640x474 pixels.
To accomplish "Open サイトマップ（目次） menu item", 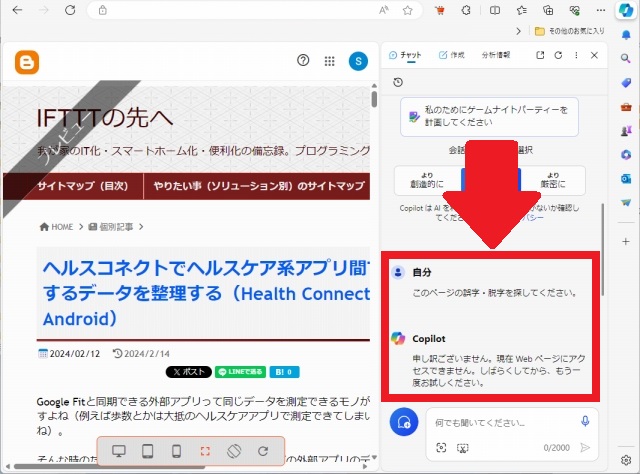I will 83,186.
